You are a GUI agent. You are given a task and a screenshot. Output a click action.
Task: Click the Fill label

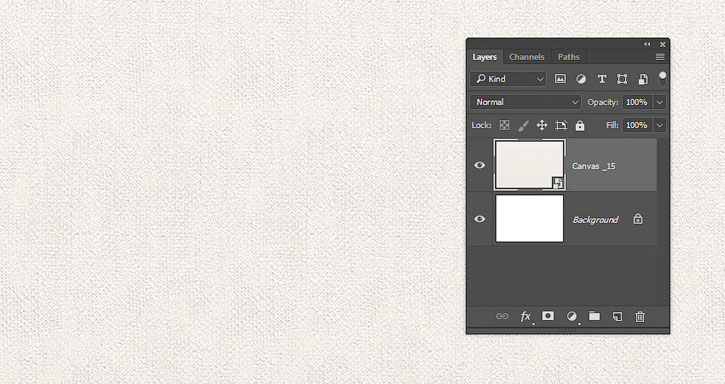tap(612, 125)
